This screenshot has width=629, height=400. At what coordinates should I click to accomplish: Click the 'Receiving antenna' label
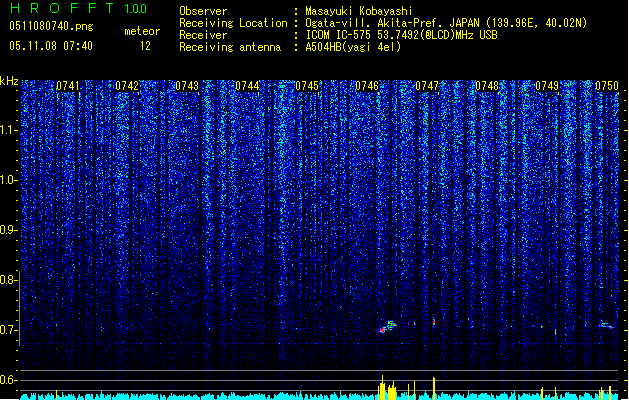pyautogui.click(x=230, y=47)
